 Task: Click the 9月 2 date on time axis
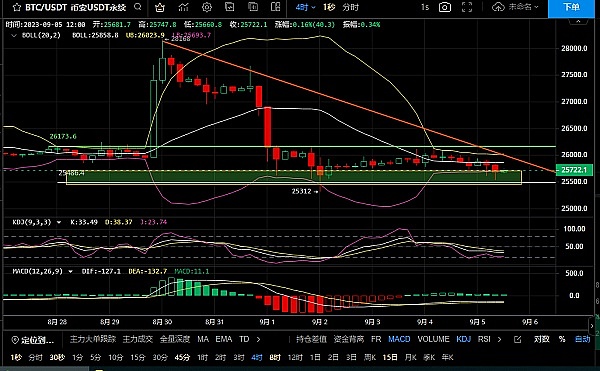(x=320, y=322)
